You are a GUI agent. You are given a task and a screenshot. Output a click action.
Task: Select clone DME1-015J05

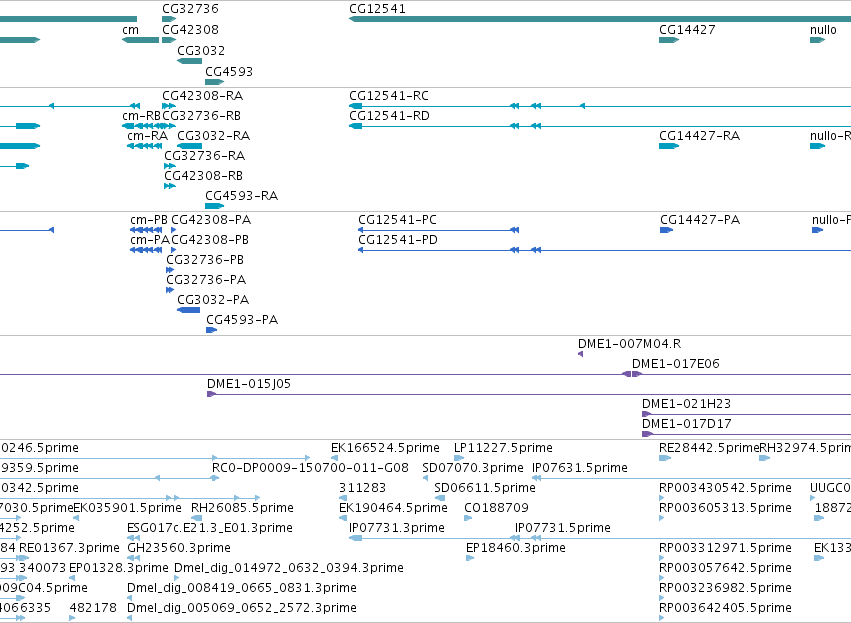[x=249, y=384]
